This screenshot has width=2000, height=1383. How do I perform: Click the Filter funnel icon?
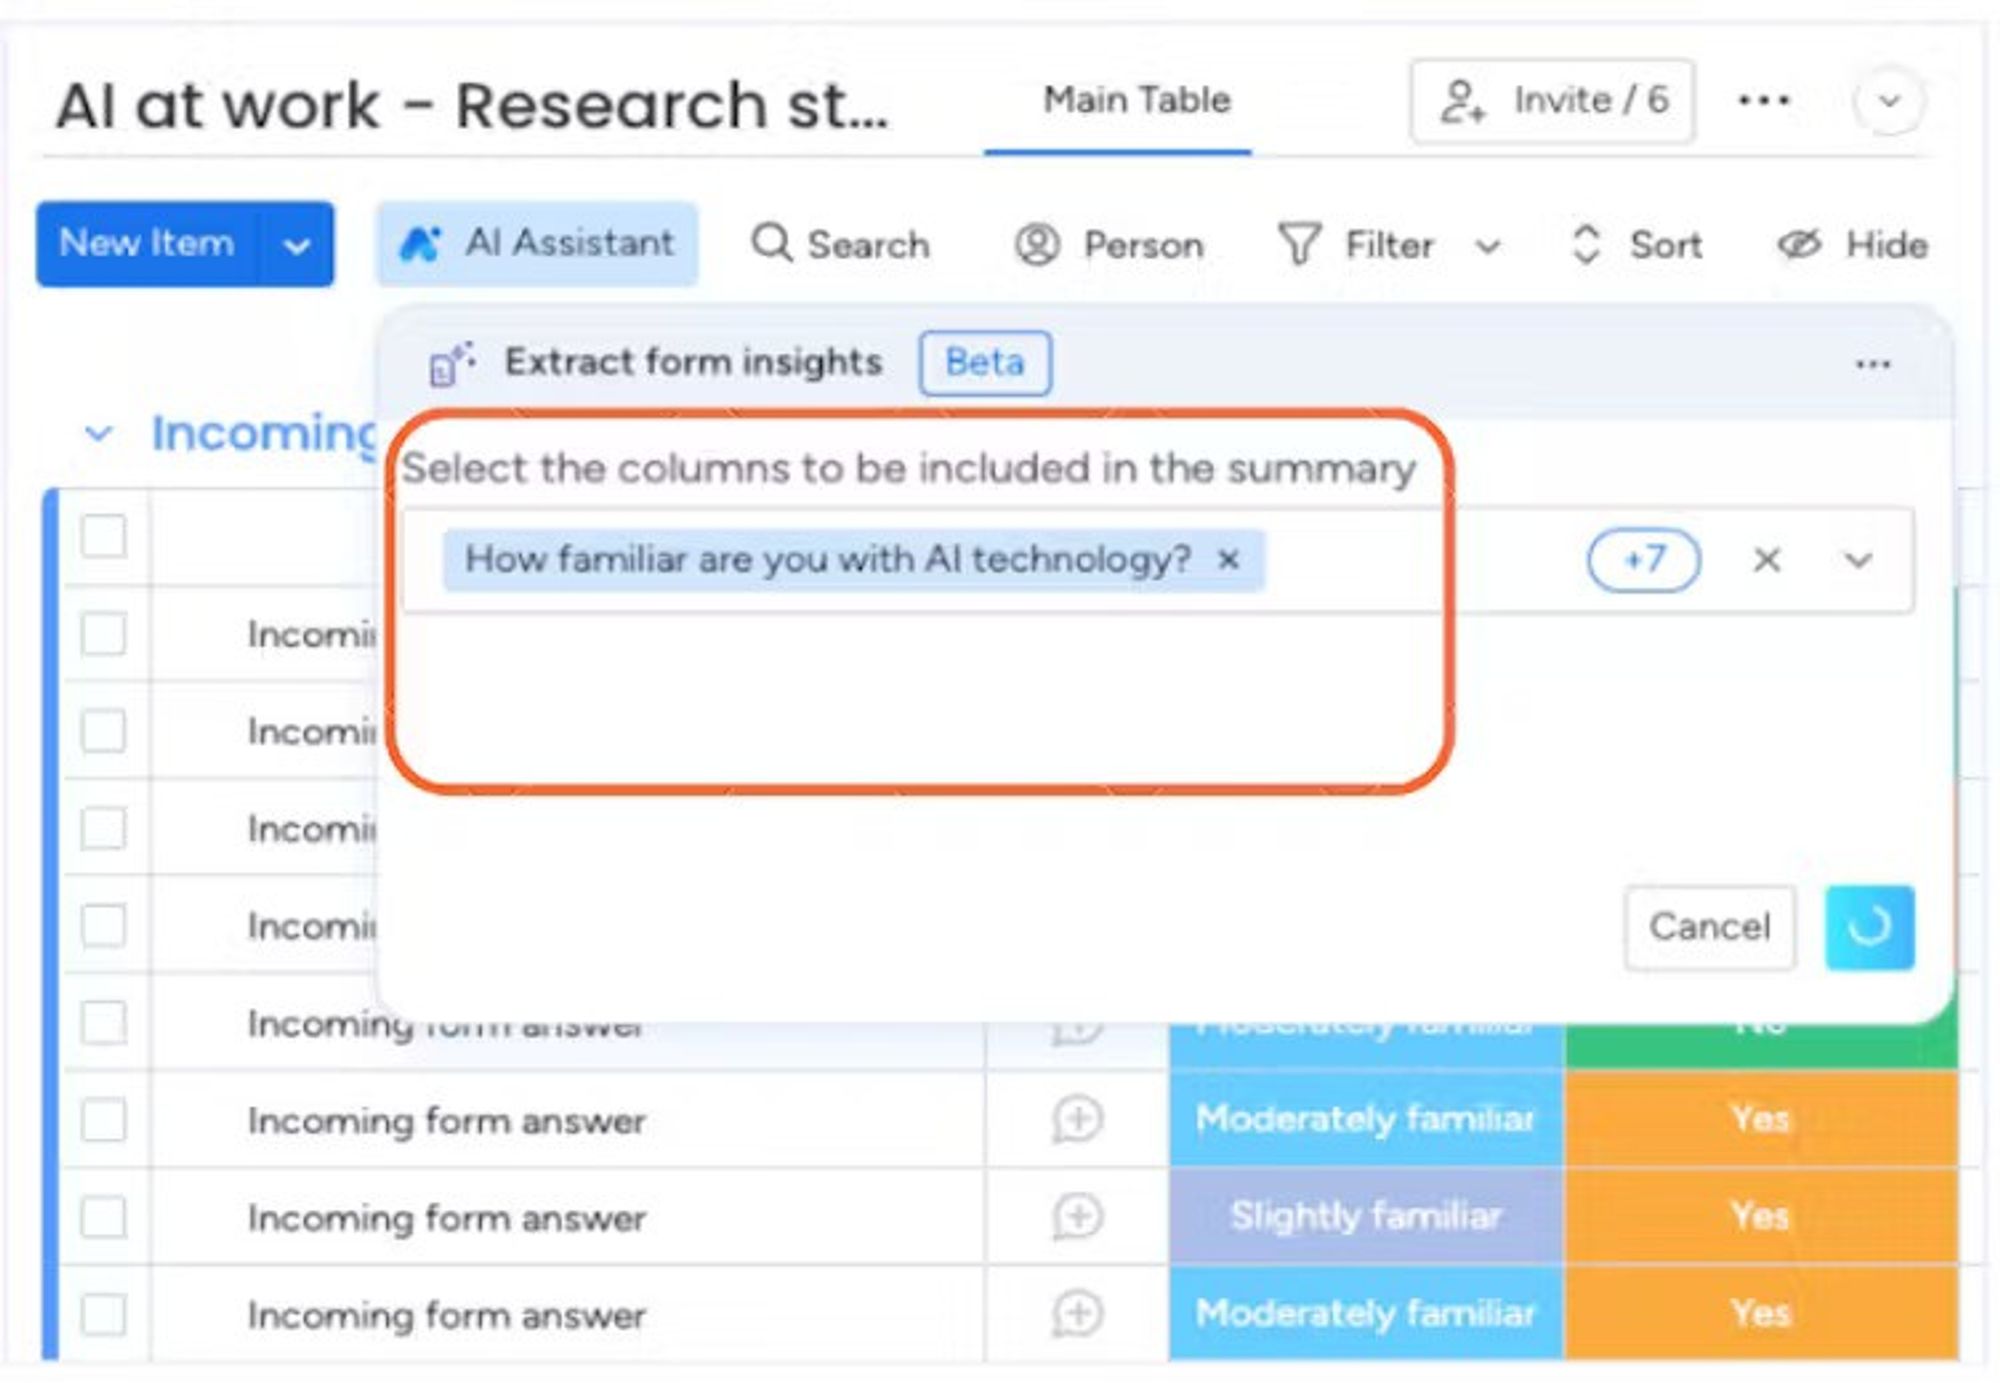1299,244
